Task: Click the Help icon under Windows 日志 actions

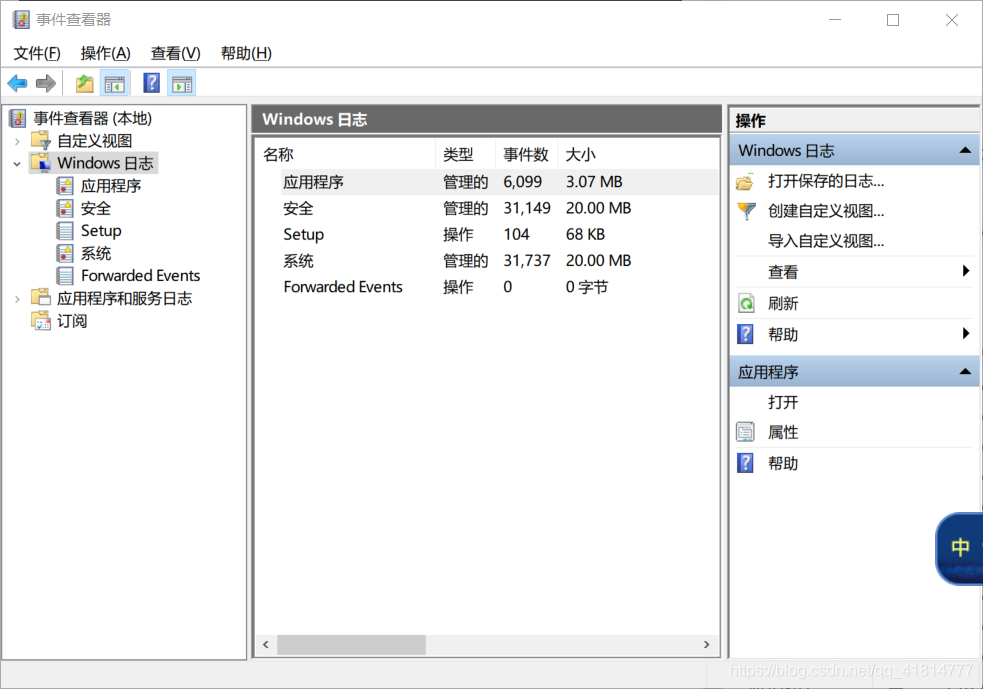Action: point(745,334)
